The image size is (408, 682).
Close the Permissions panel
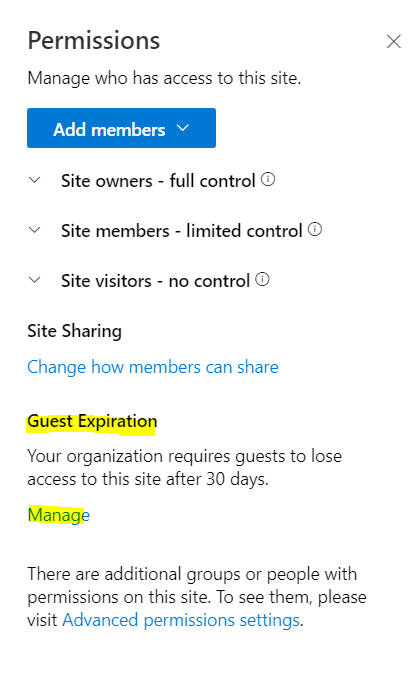coord(393,42)
